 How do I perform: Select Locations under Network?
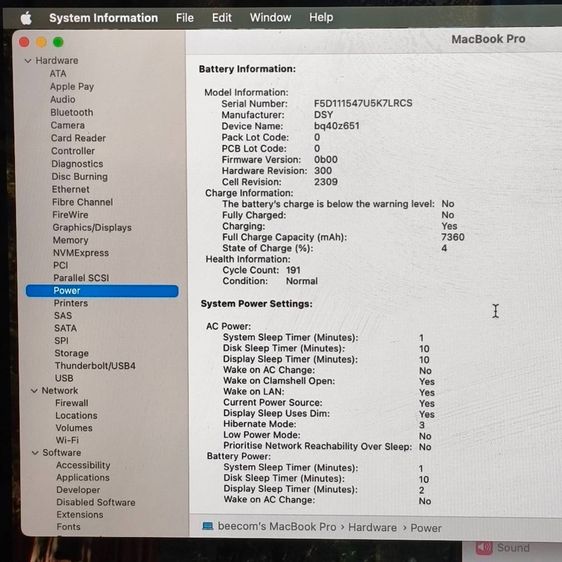(76, 416)
